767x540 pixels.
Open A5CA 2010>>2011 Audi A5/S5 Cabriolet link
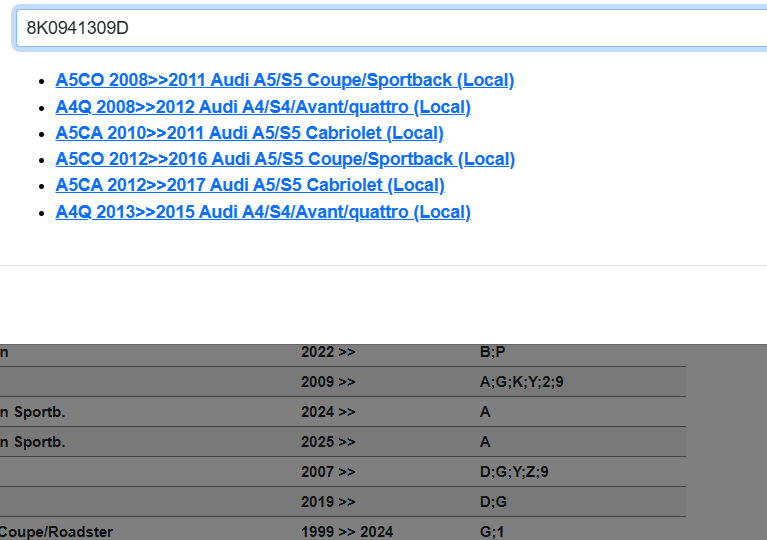(x=249, y=133)
